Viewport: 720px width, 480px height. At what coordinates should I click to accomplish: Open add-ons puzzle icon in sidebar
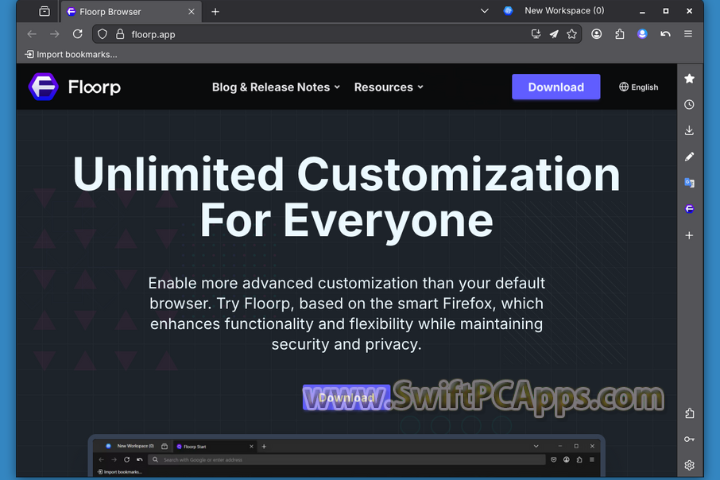tap(689, 413)
